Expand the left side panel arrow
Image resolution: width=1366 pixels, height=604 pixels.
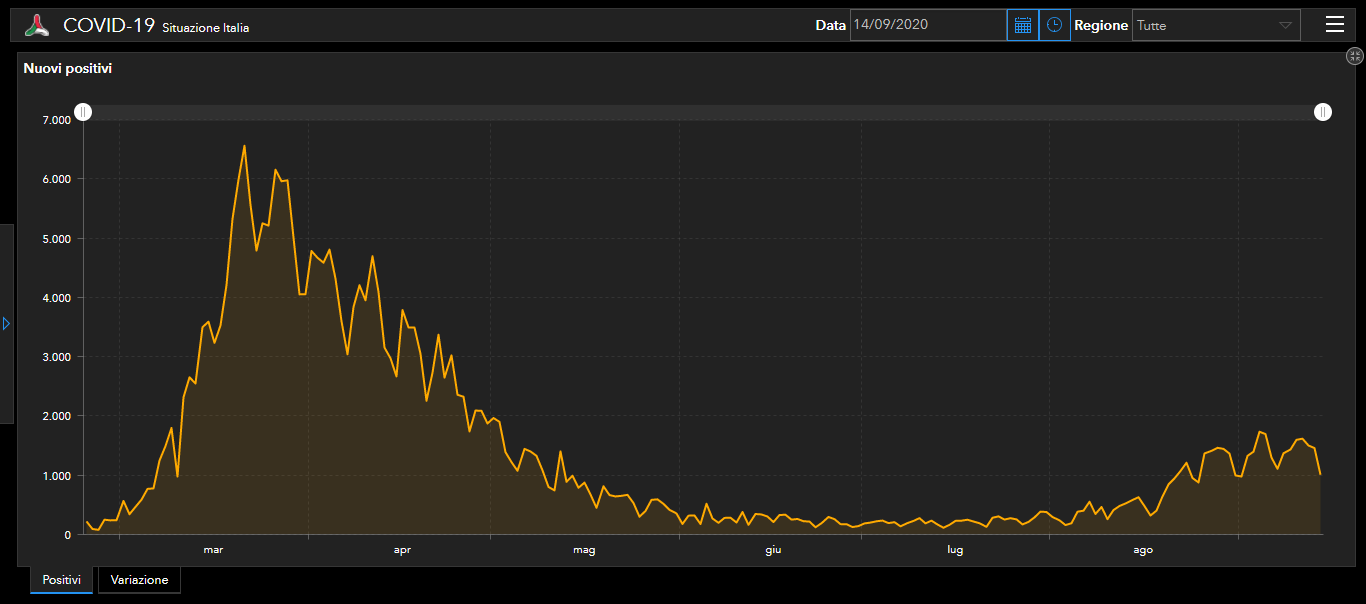pos(6,324)
